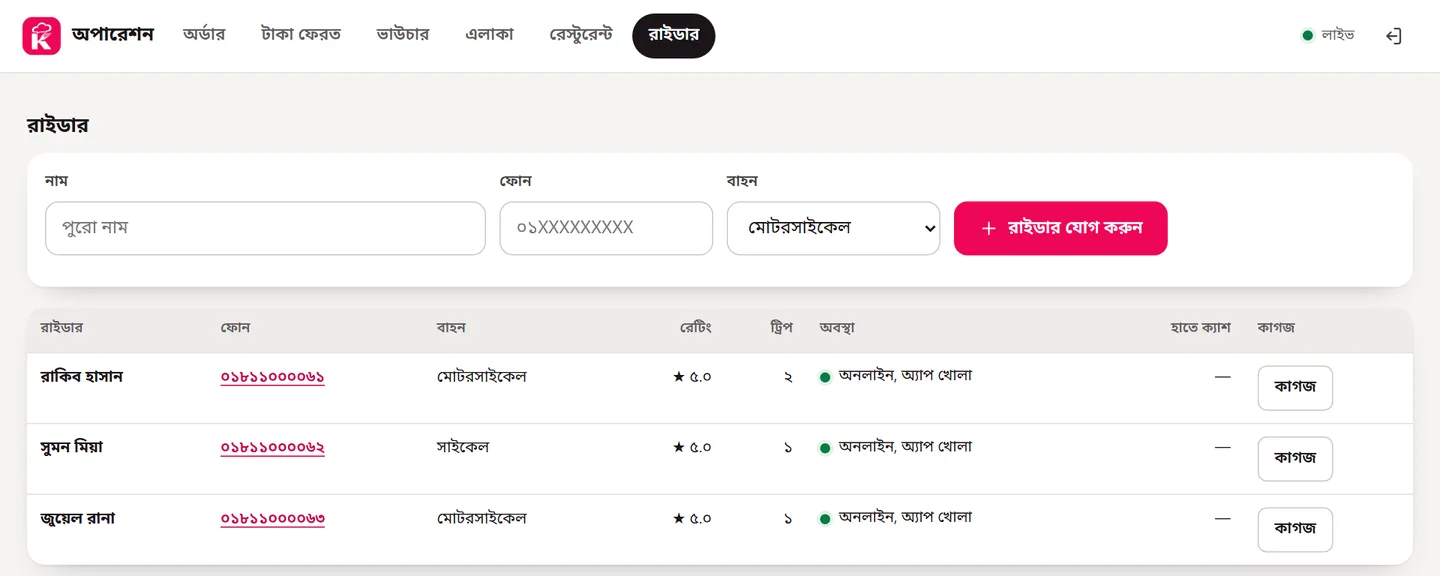Click কাগজ button for সুমন মিয়া
Viewport: 1440px width, 576px height.
[1295, 459]
